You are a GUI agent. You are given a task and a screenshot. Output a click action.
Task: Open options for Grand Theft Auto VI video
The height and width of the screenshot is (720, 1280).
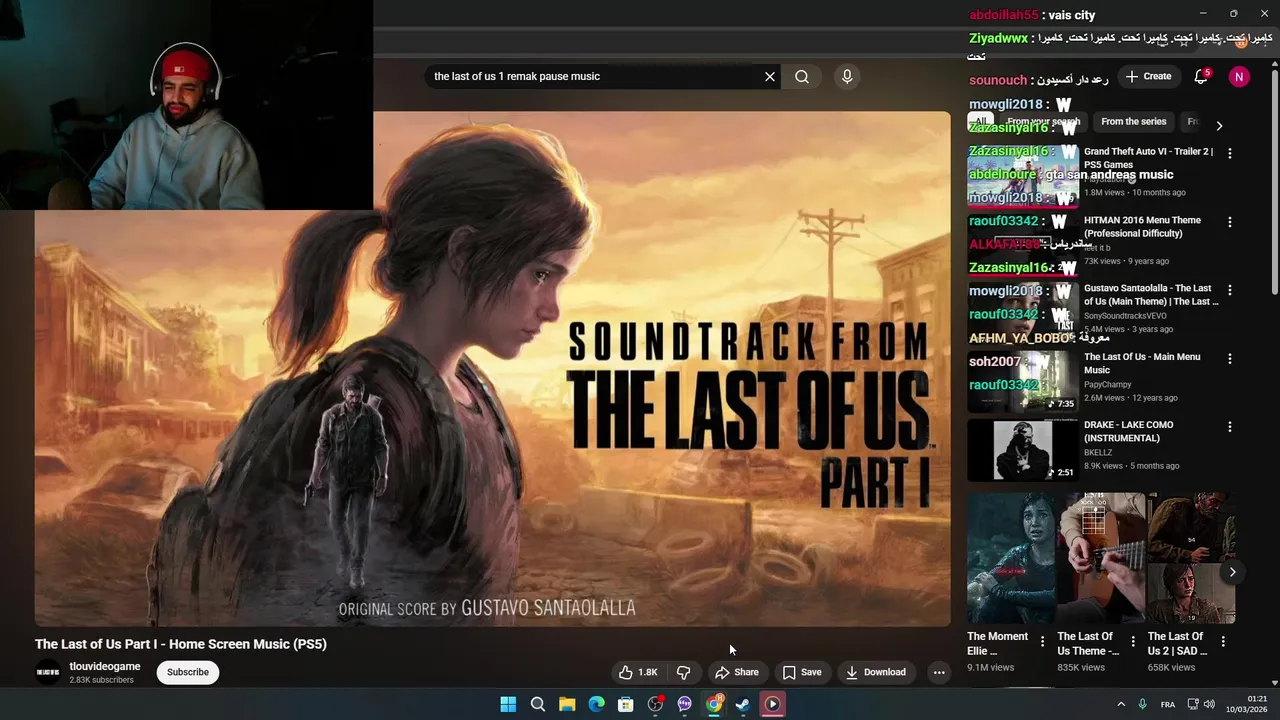1230,153
